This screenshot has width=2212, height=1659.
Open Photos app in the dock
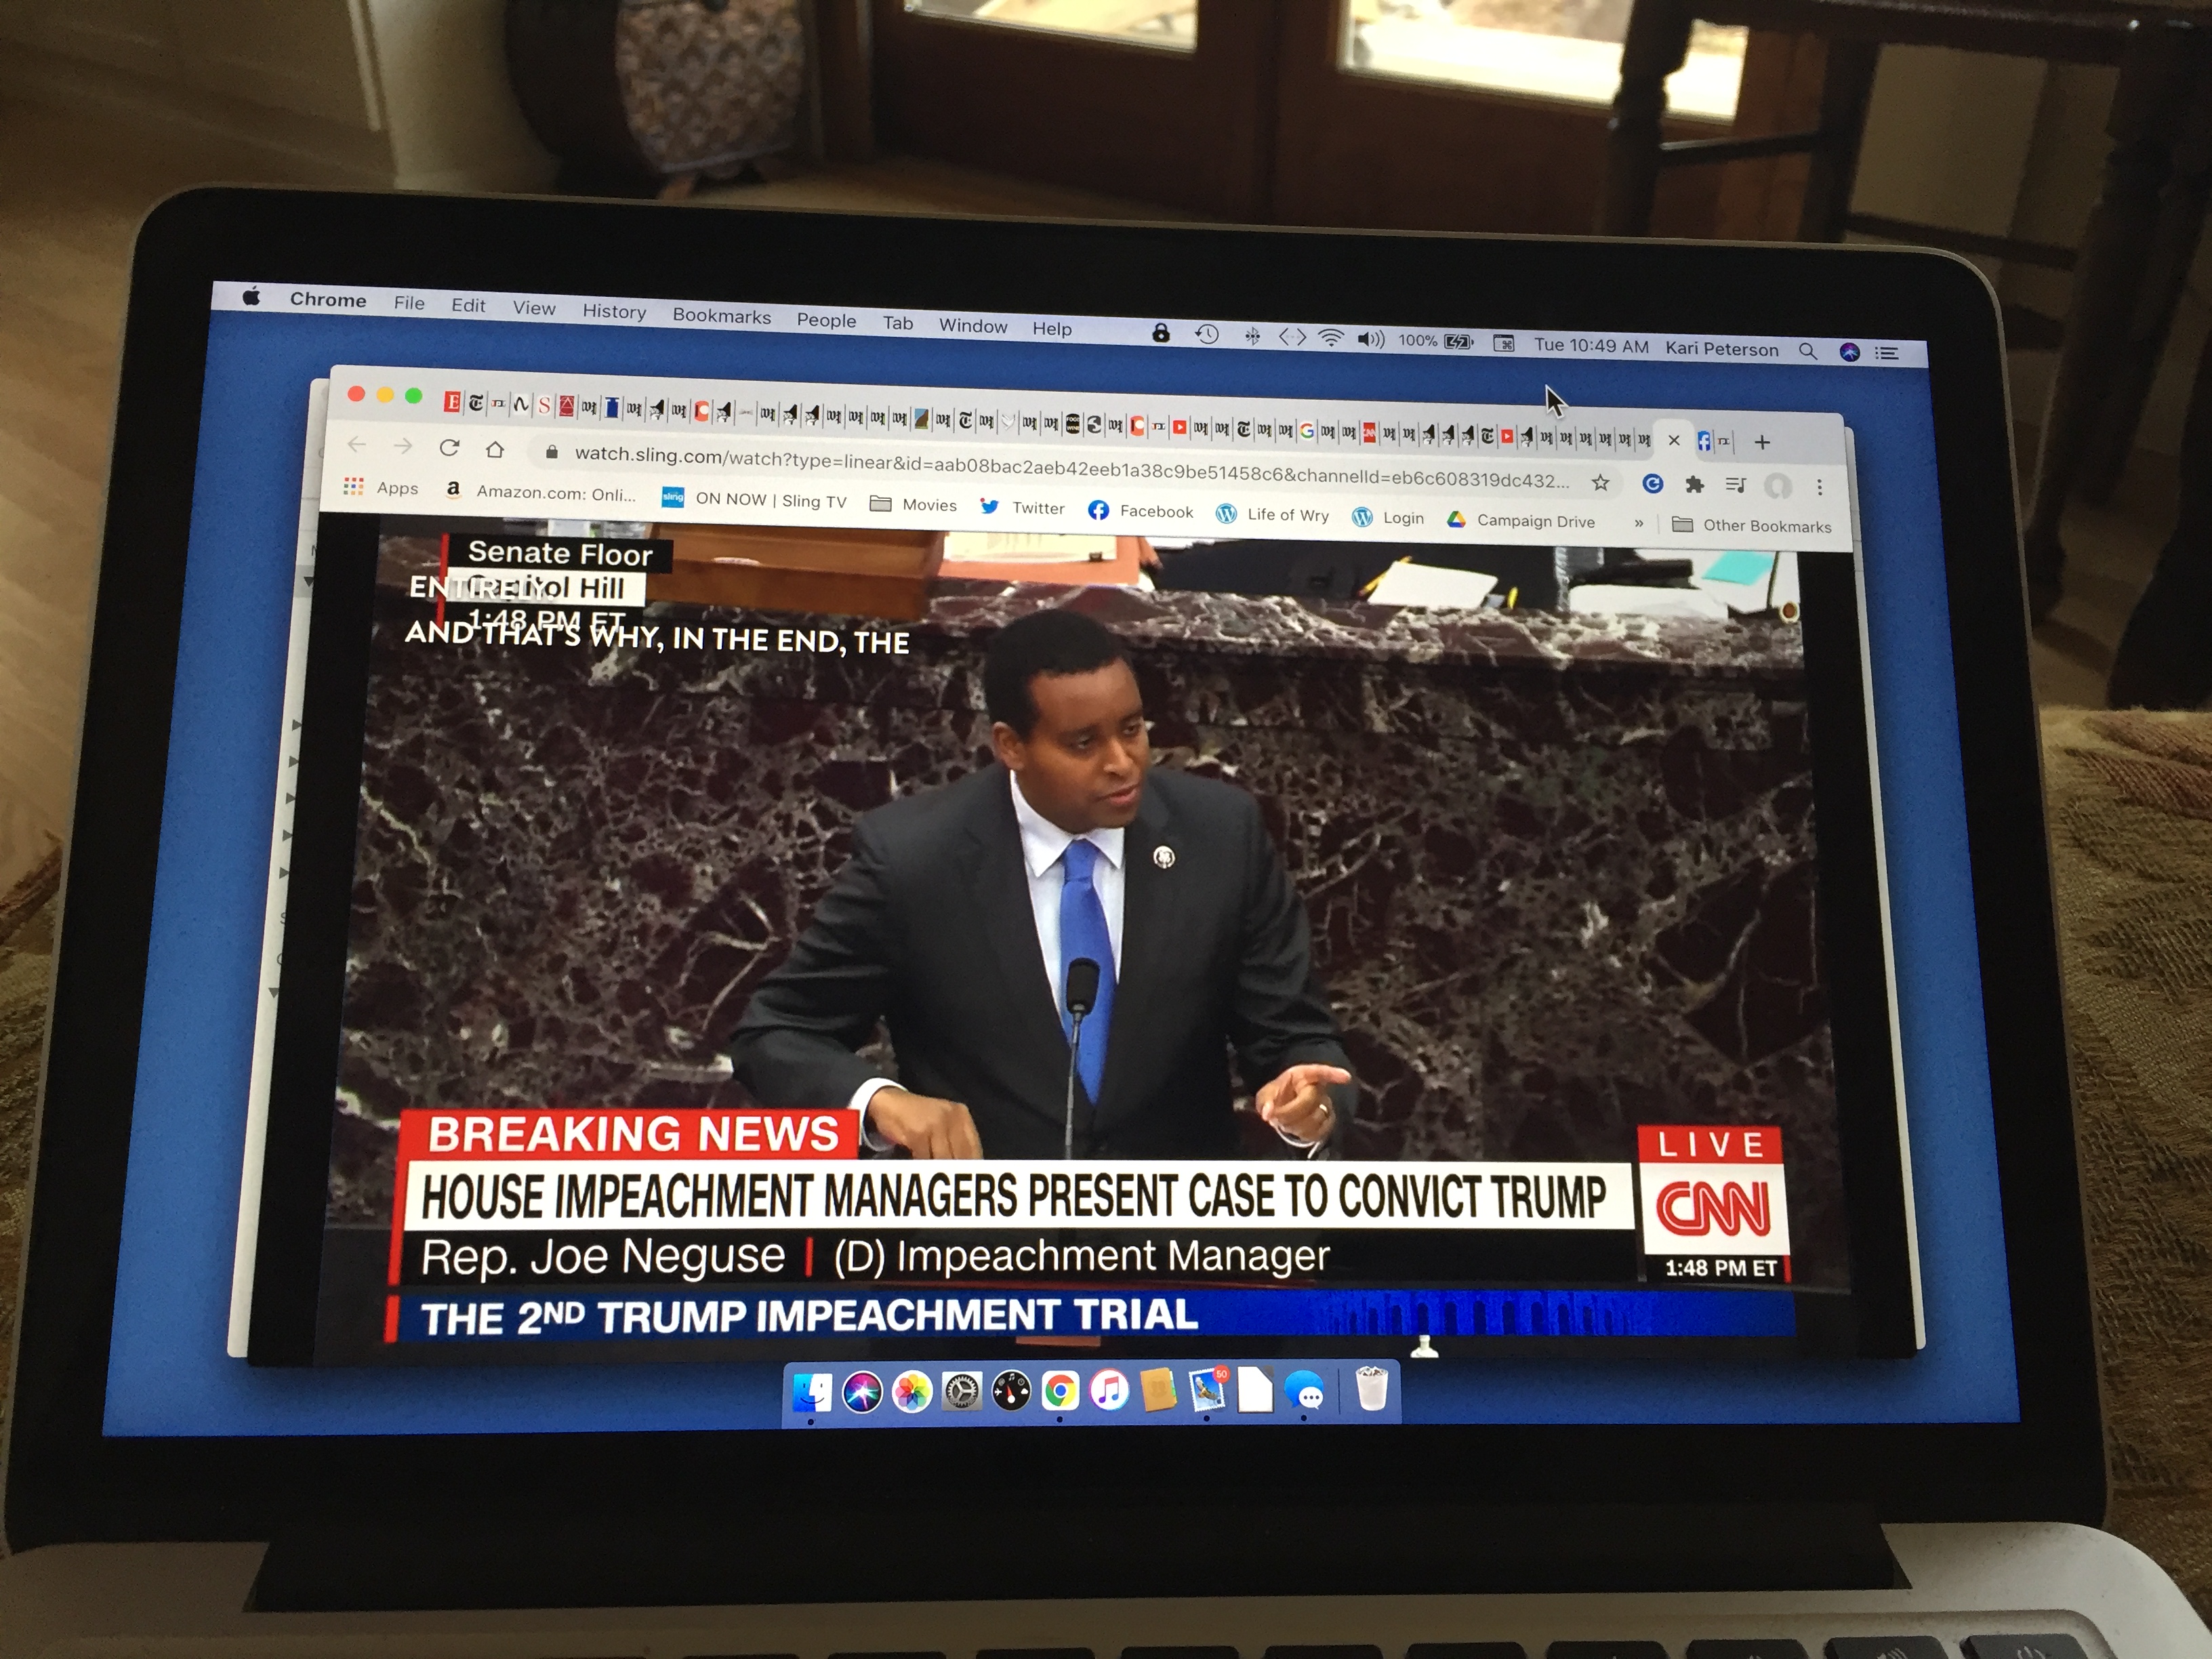click(x=911, y=1392)
